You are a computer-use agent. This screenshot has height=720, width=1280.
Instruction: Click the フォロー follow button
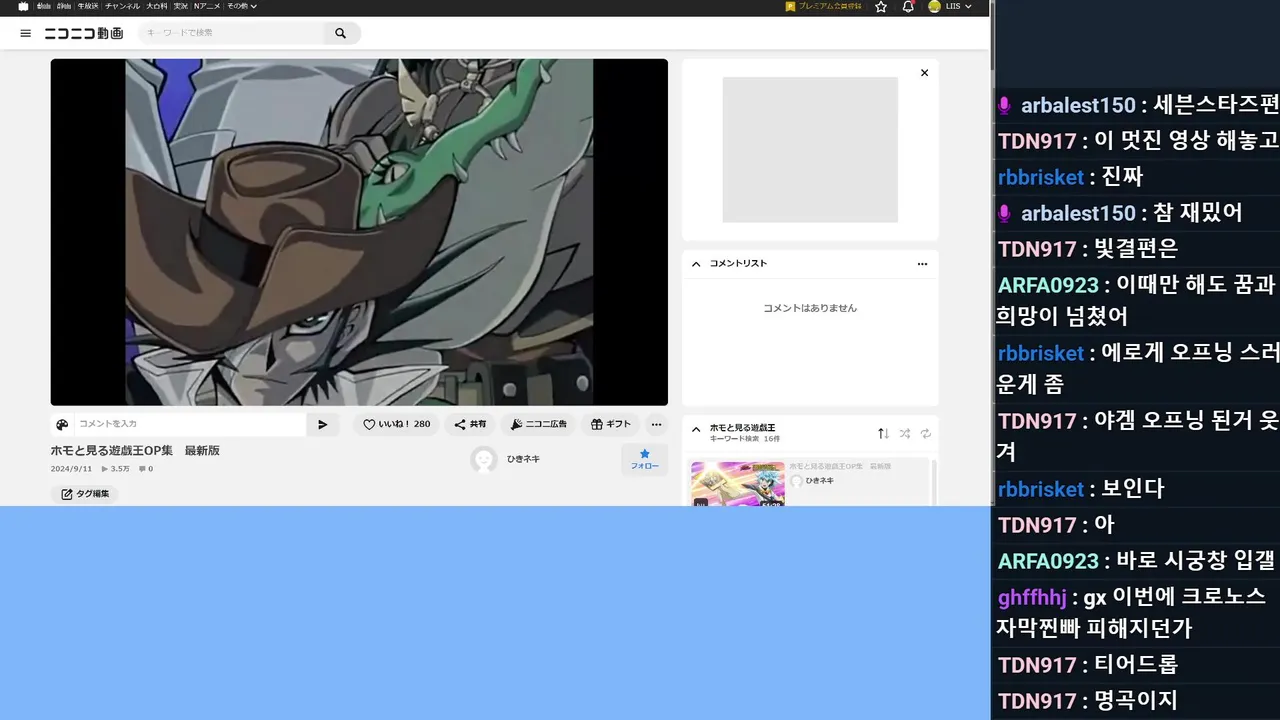(644, 459)
